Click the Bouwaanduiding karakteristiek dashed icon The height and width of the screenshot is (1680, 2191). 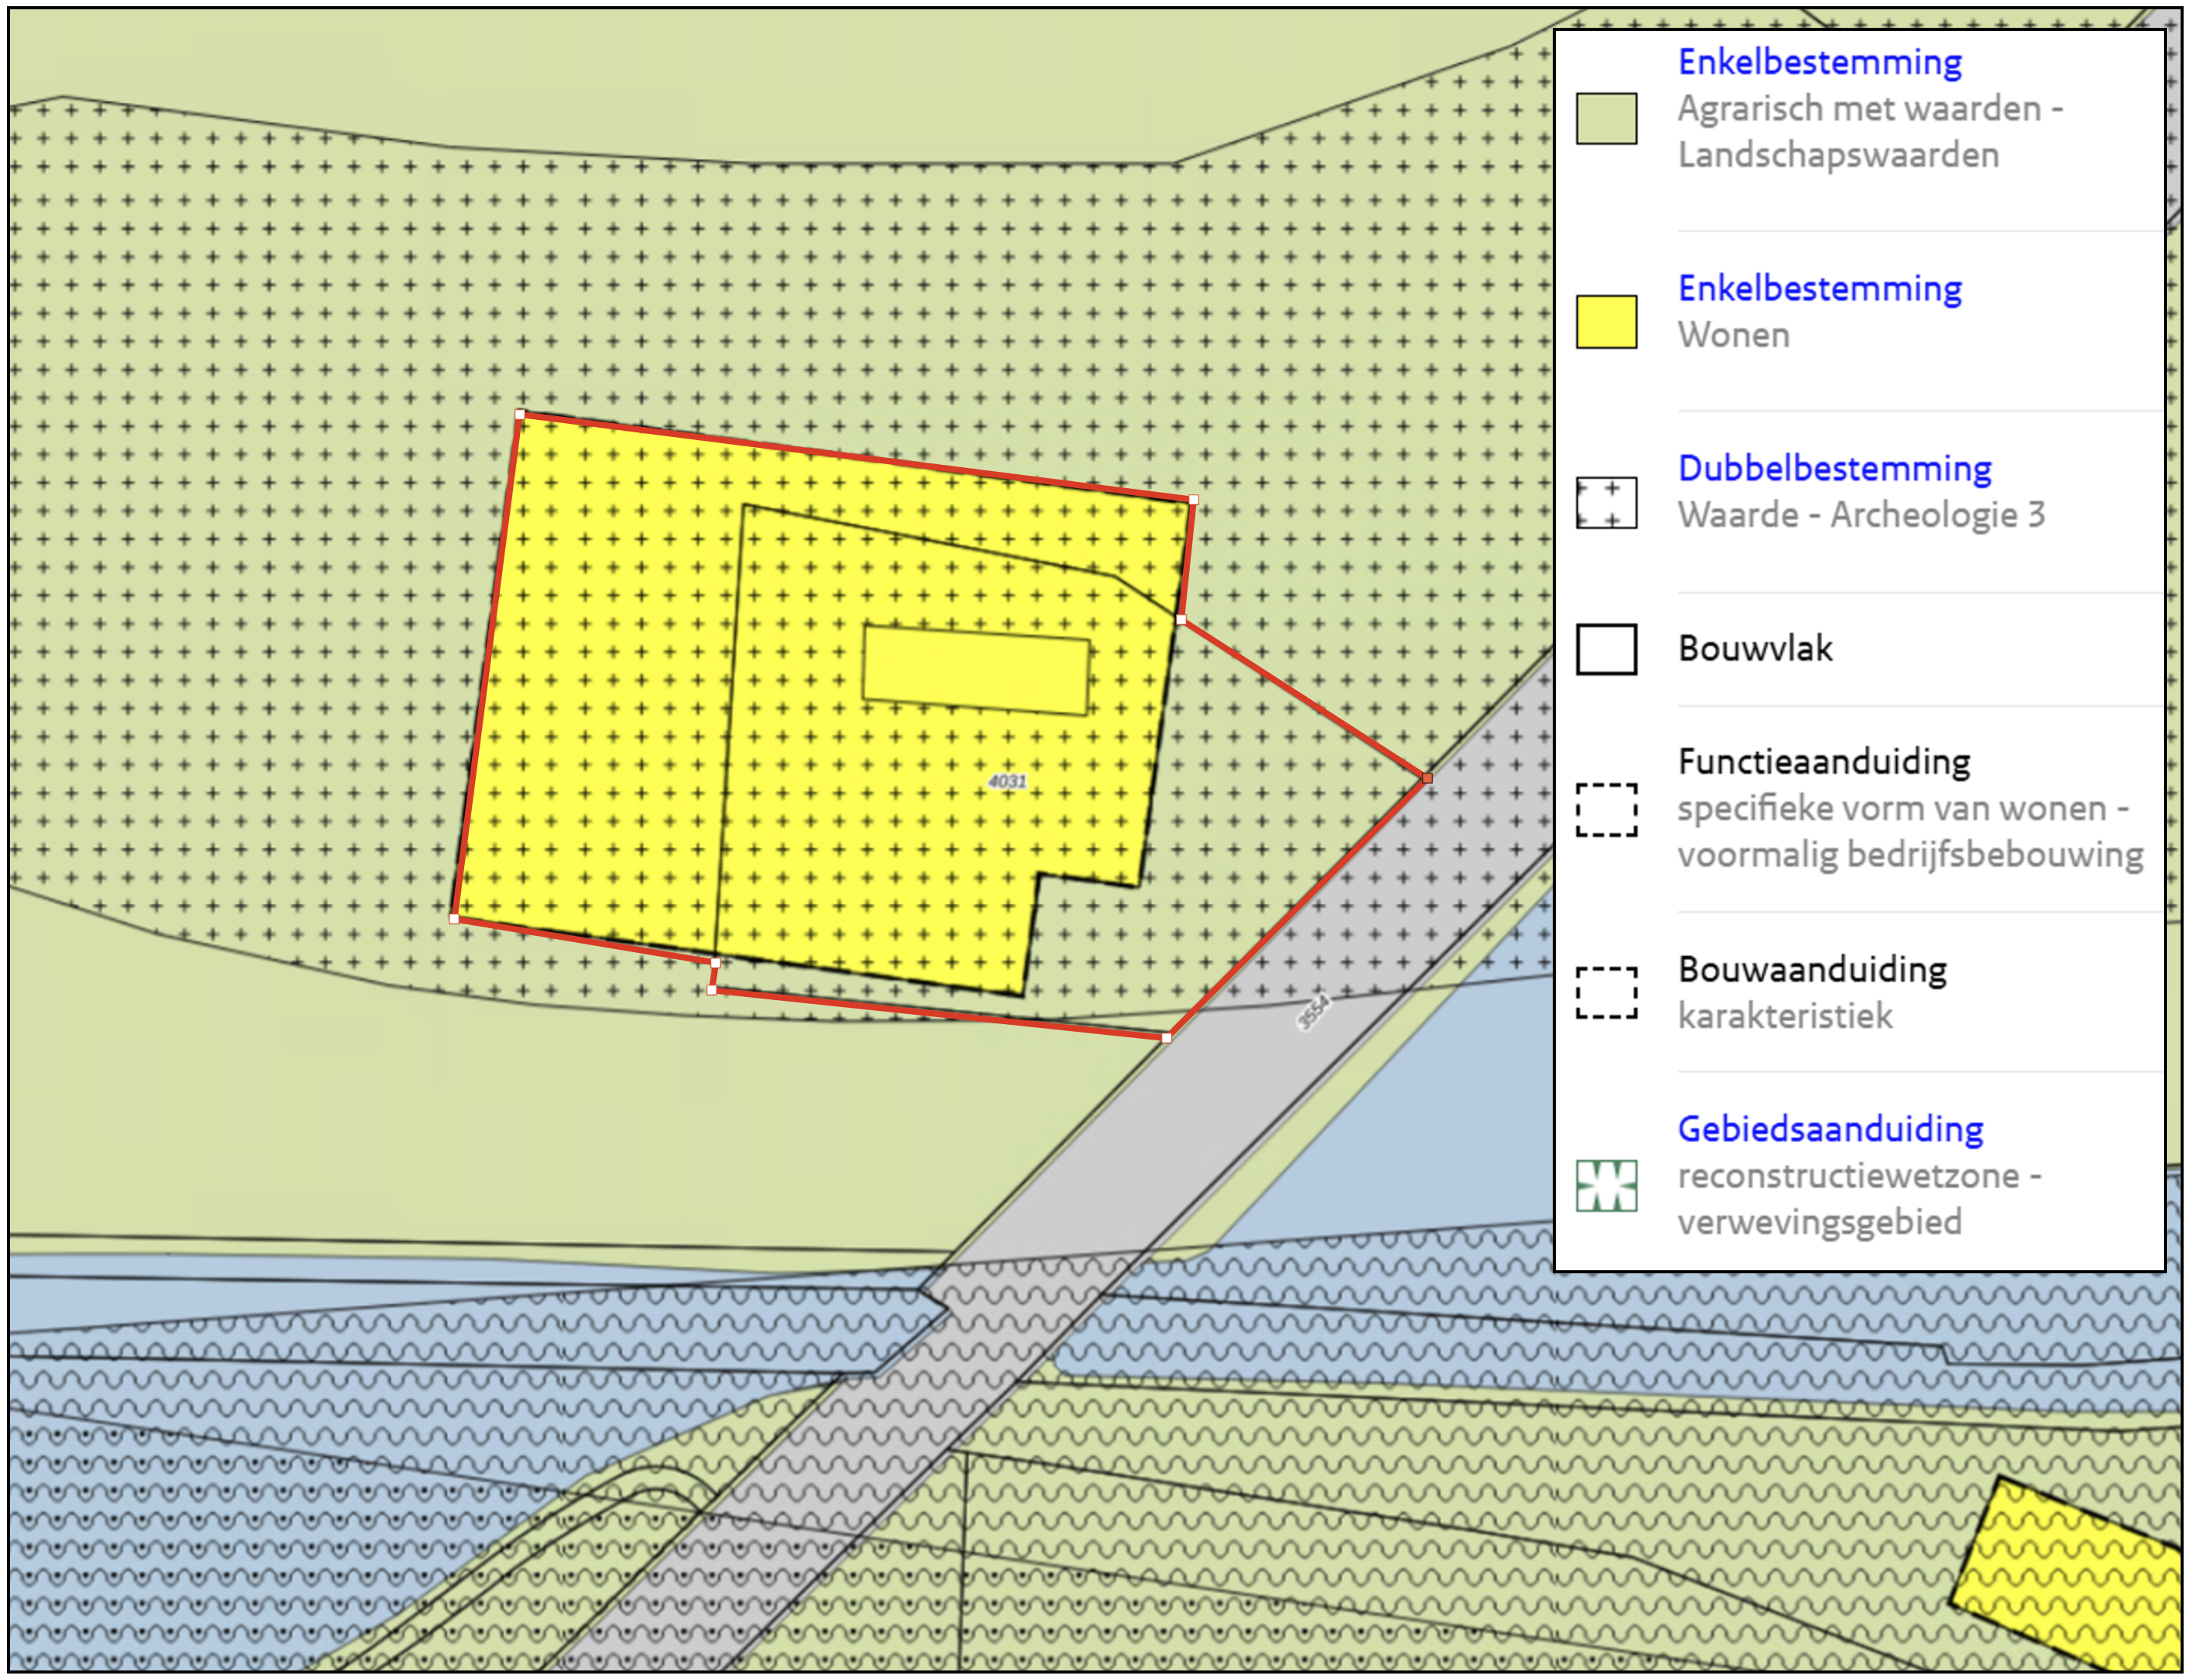coord(1606,992)
